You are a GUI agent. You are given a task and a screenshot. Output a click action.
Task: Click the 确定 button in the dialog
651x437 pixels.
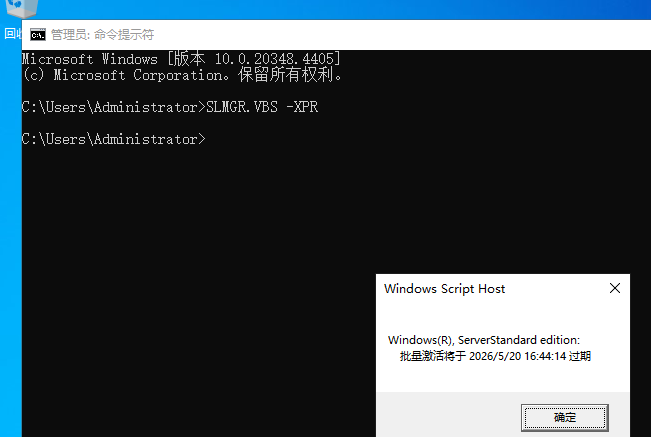(565, 417)
